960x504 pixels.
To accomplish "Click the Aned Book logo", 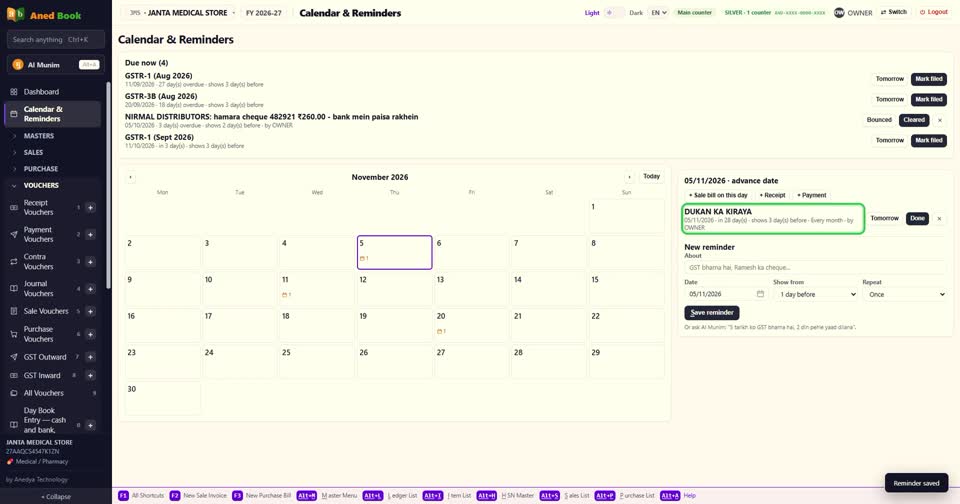I will coord(44,15).
